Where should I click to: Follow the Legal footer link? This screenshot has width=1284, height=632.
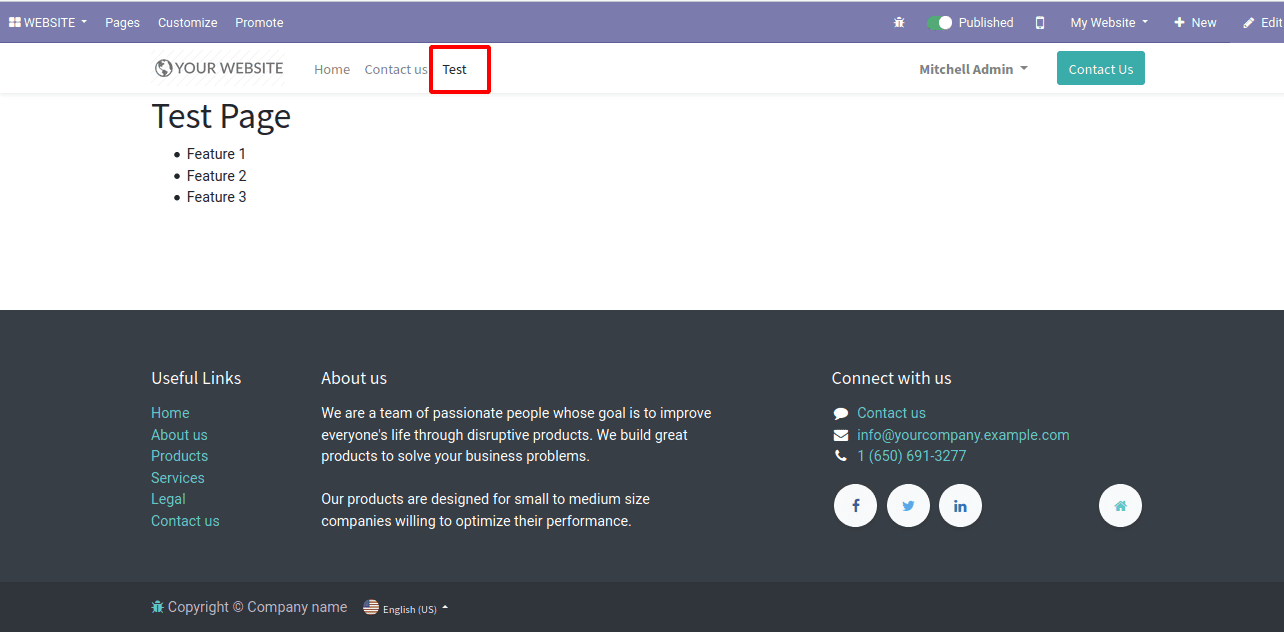(168, 499)
